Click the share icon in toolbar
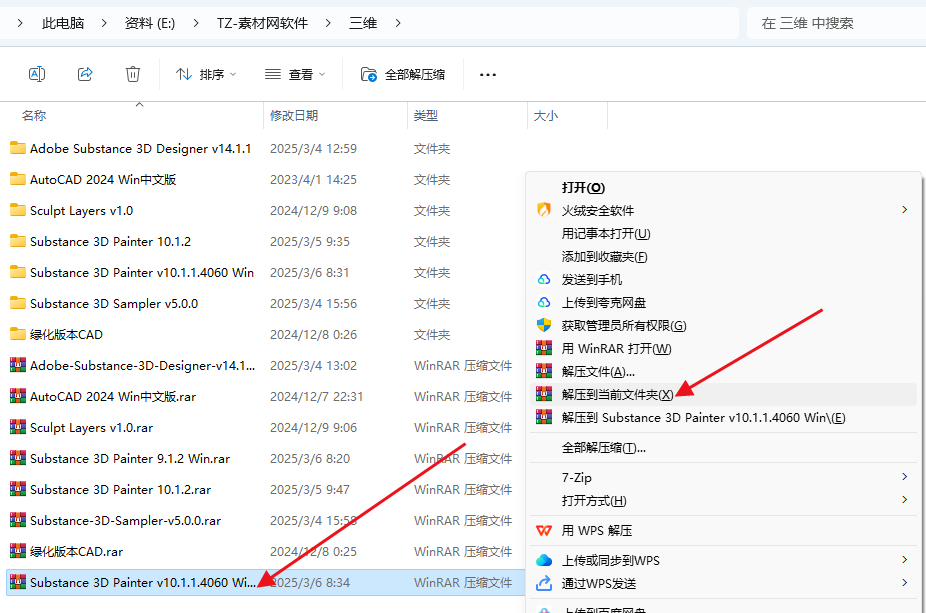Image resolution: width=926 pixels, height=613 pixels. [x=85, y=74]
